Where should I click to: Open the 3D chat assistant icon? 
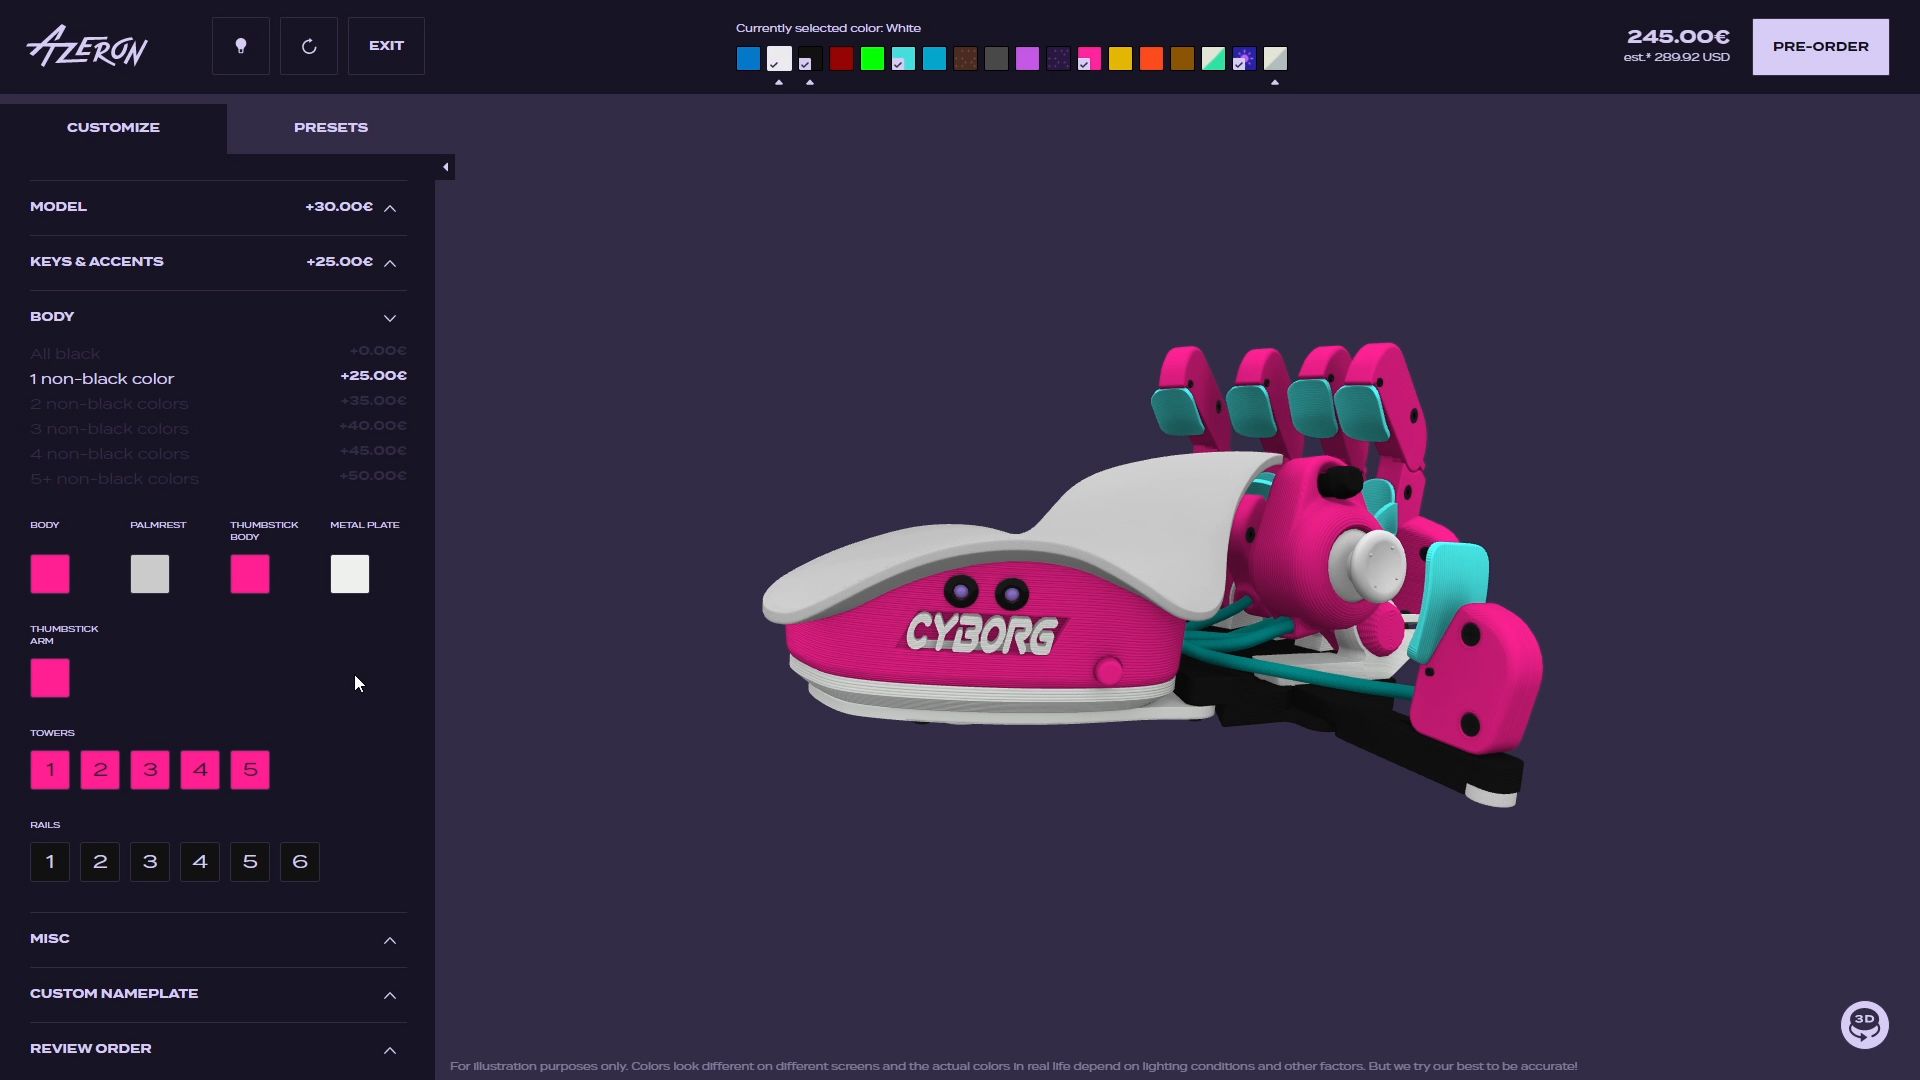[1864, 1025]
